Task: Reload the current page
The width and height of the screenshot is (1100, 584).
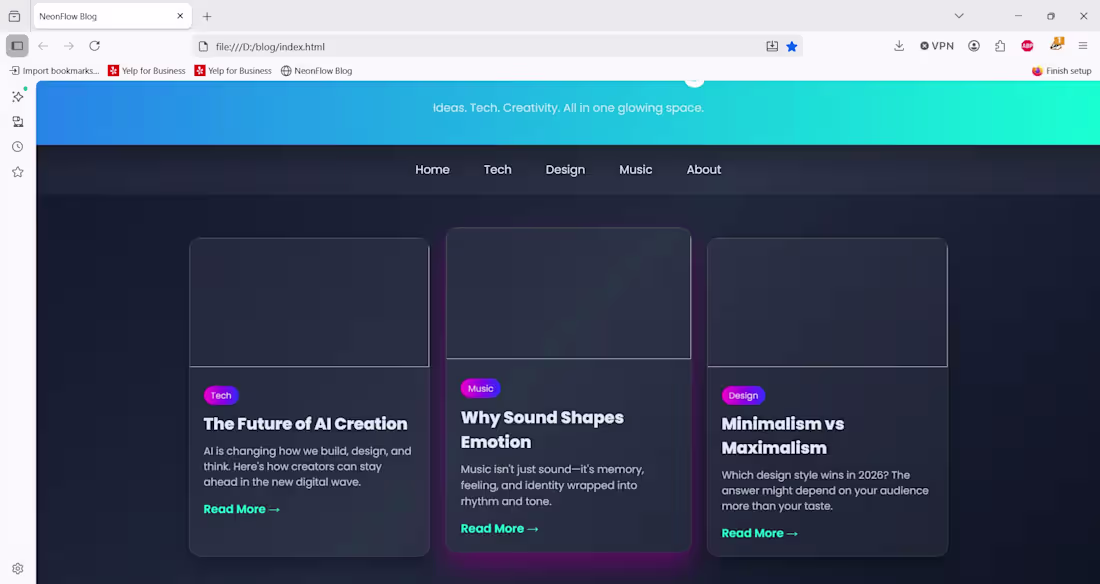Action: click(x=95, y=46)
